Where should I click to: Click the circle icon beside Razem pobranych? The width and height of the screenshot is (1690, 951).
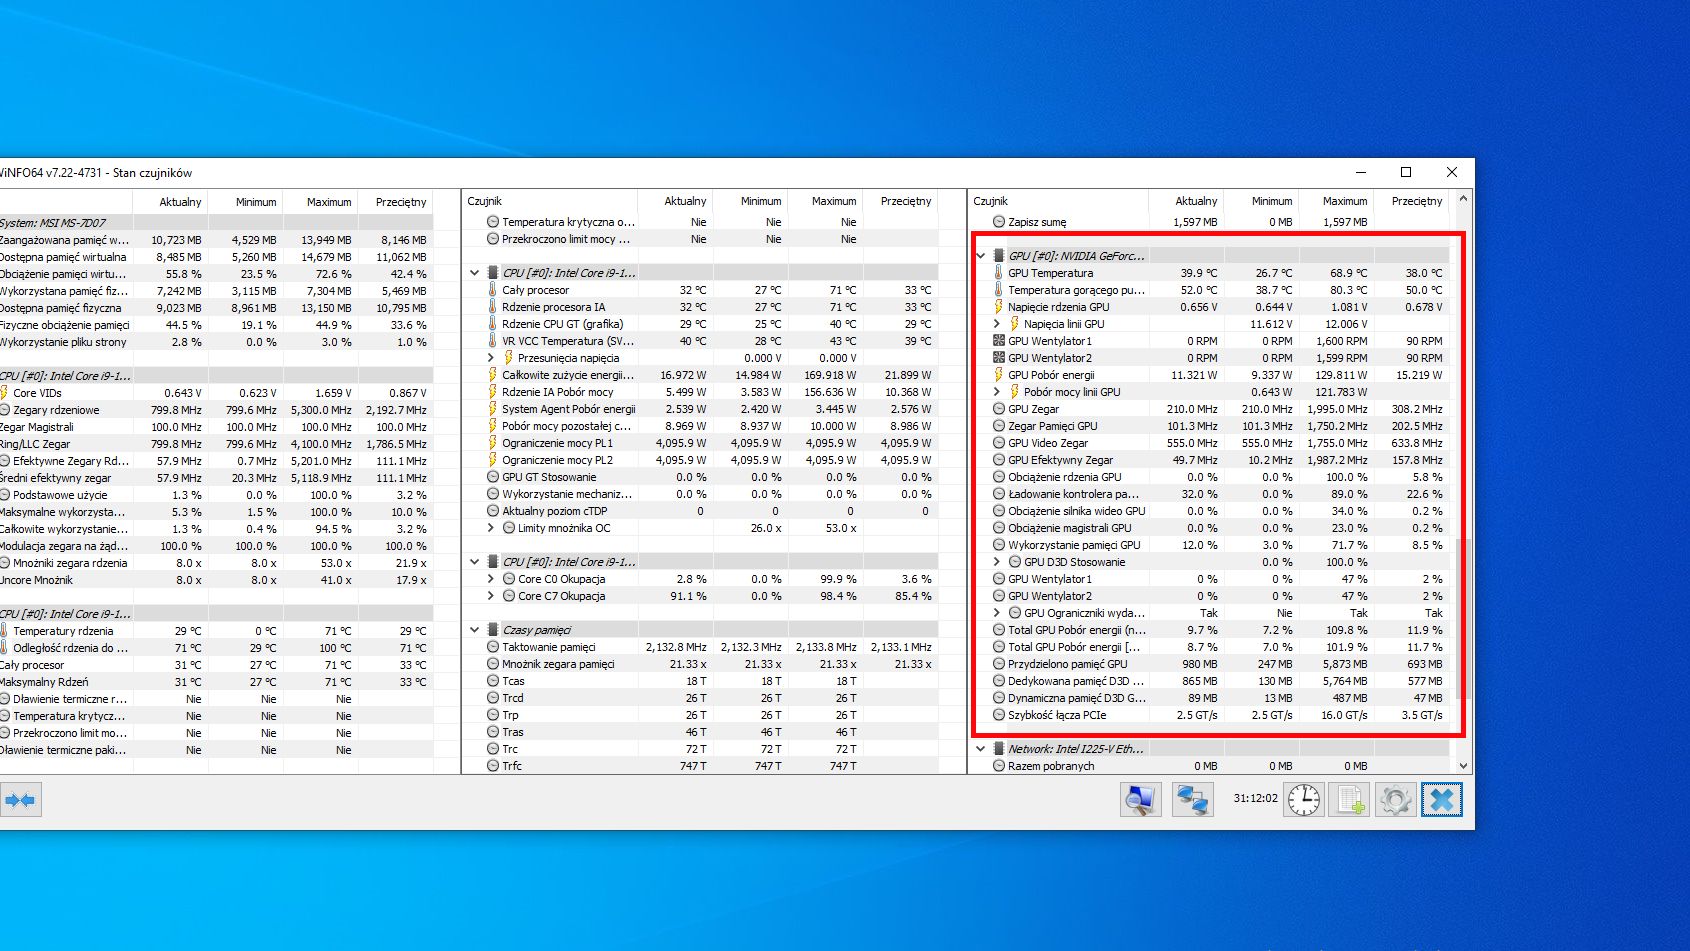point(998,766)
